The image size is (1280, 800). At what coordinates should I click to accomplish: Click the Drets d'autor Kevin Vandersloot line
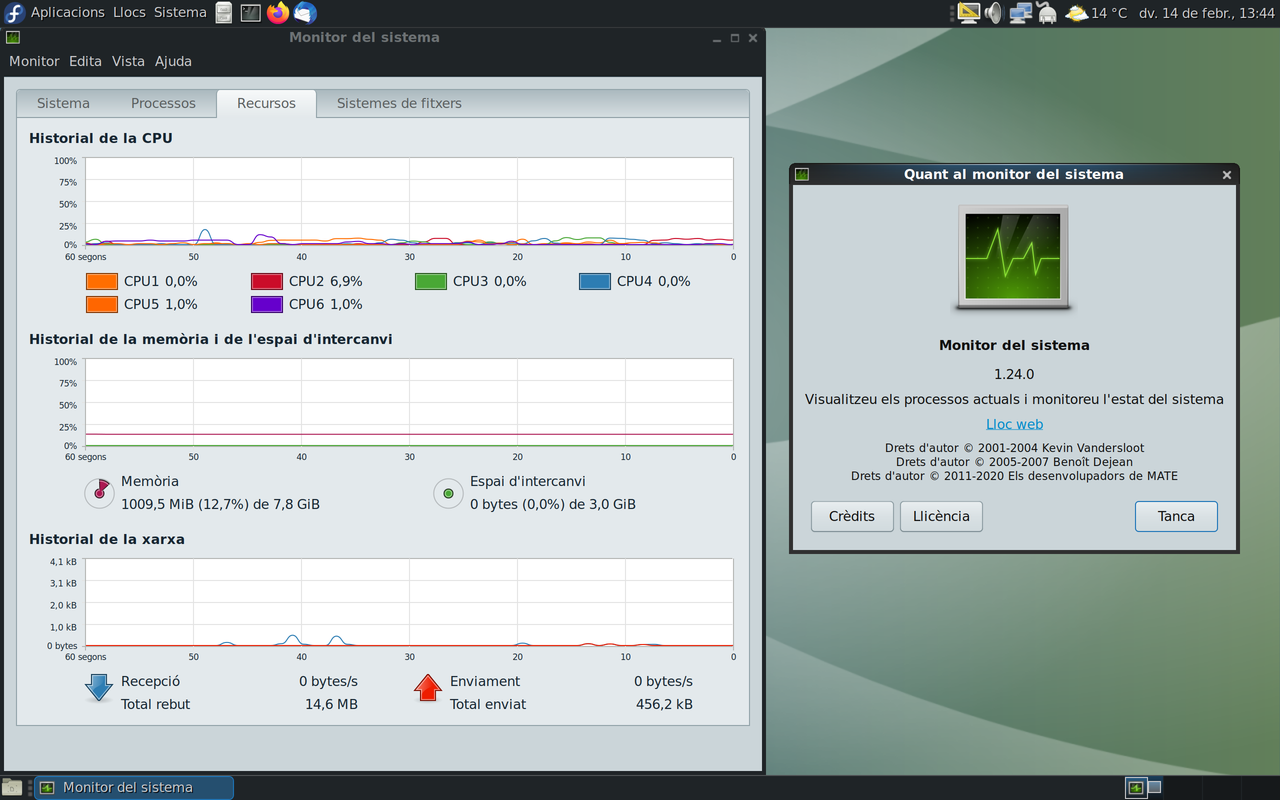tap(1014, 448)
